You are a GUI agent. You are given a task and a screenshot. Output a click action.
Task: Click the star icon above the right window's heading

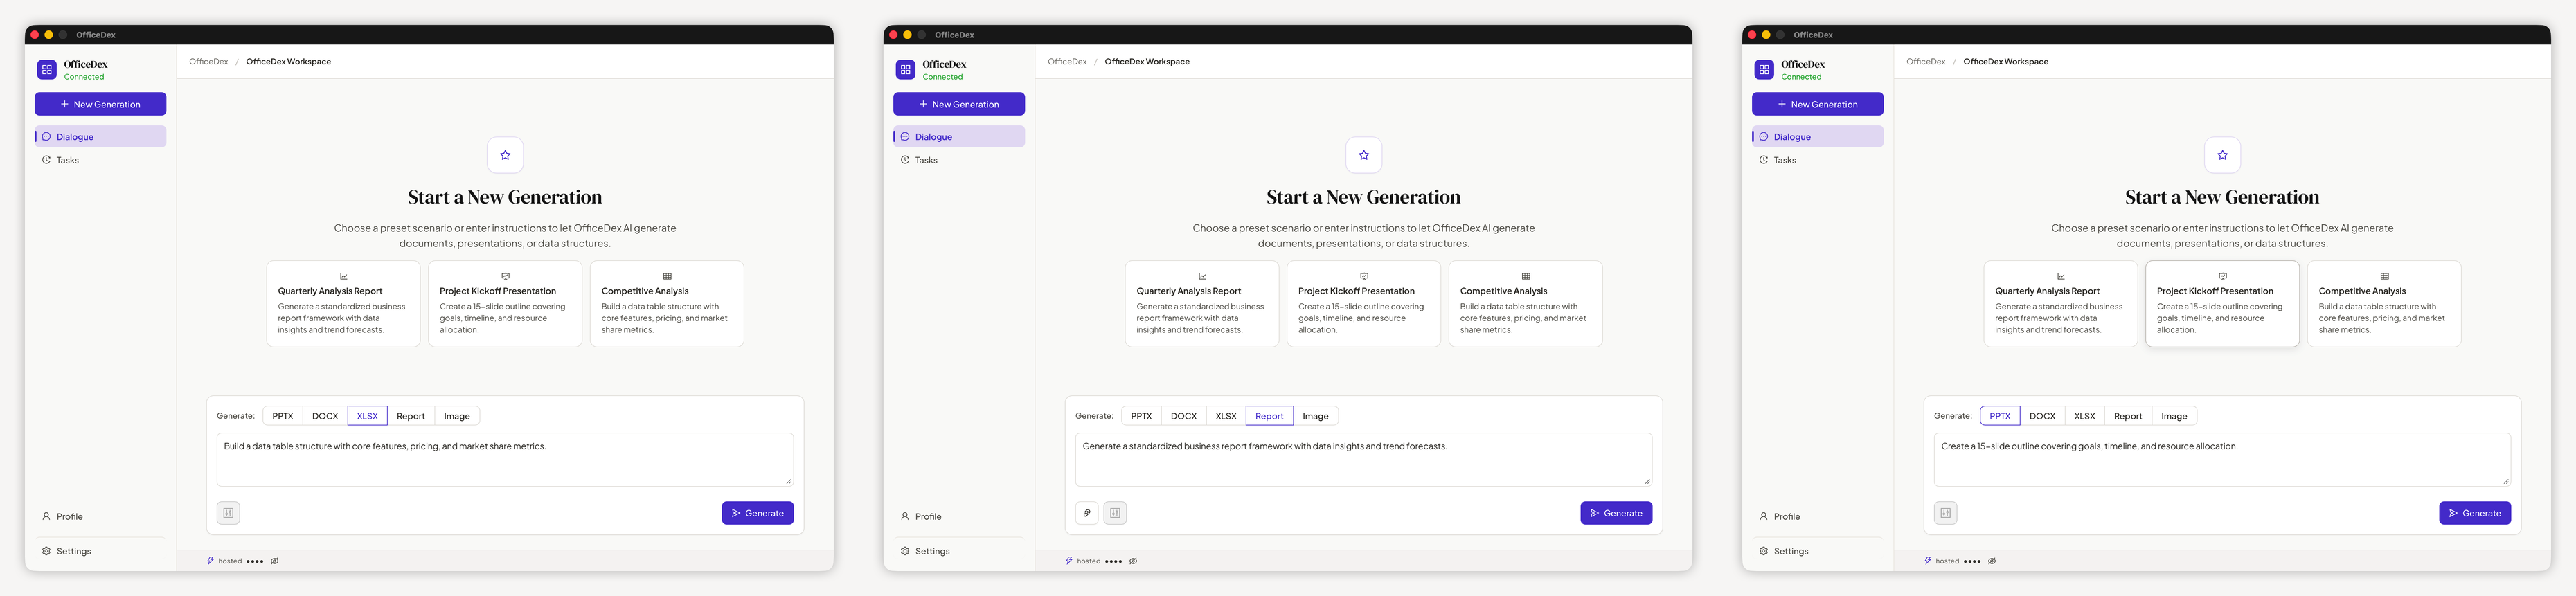pos(2222,155)
